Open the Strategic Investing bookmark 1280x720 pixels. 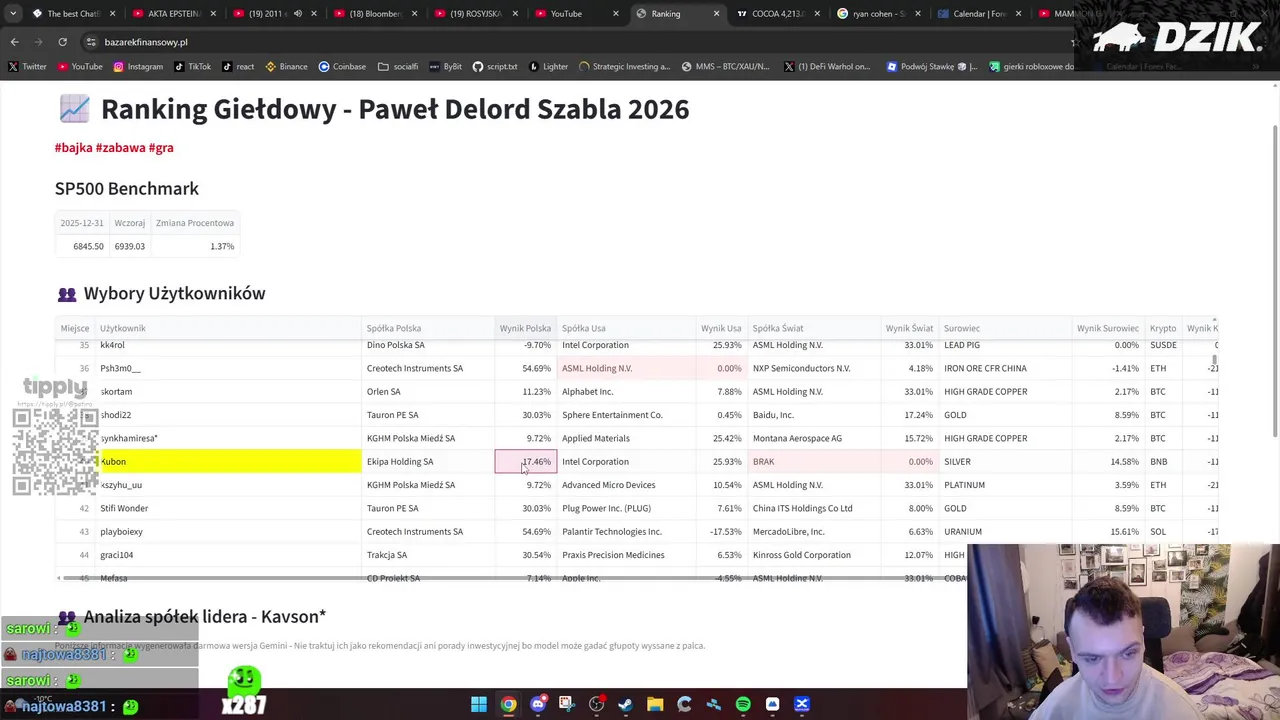click(624, 67)
